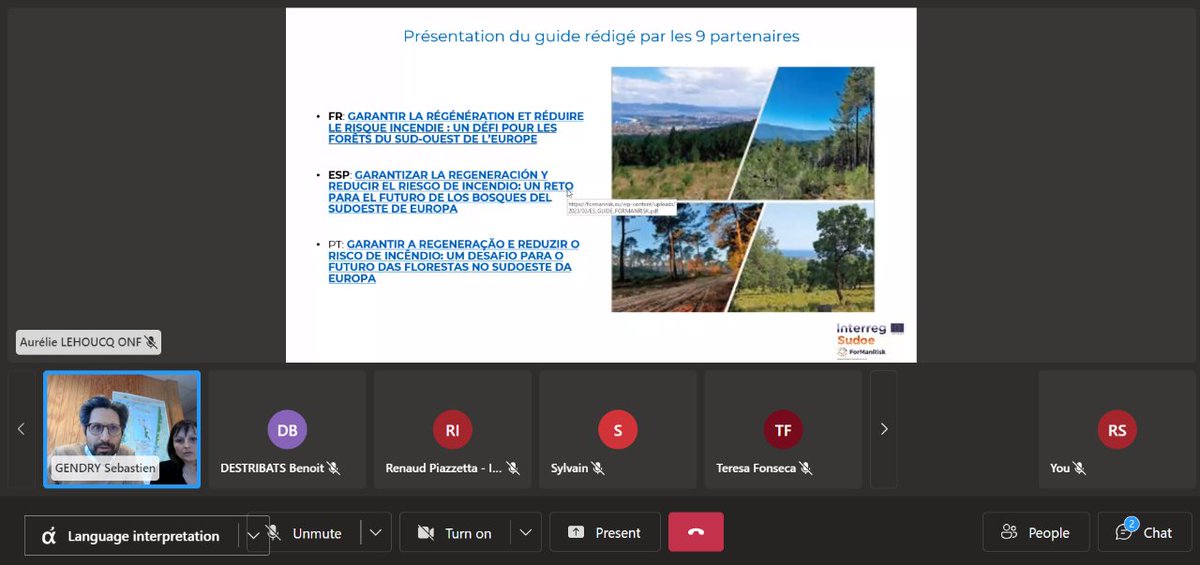Open the FR guide link on the slide
Image resolution: width=1200 pixels, height=565 pixels.
point(456,128)
